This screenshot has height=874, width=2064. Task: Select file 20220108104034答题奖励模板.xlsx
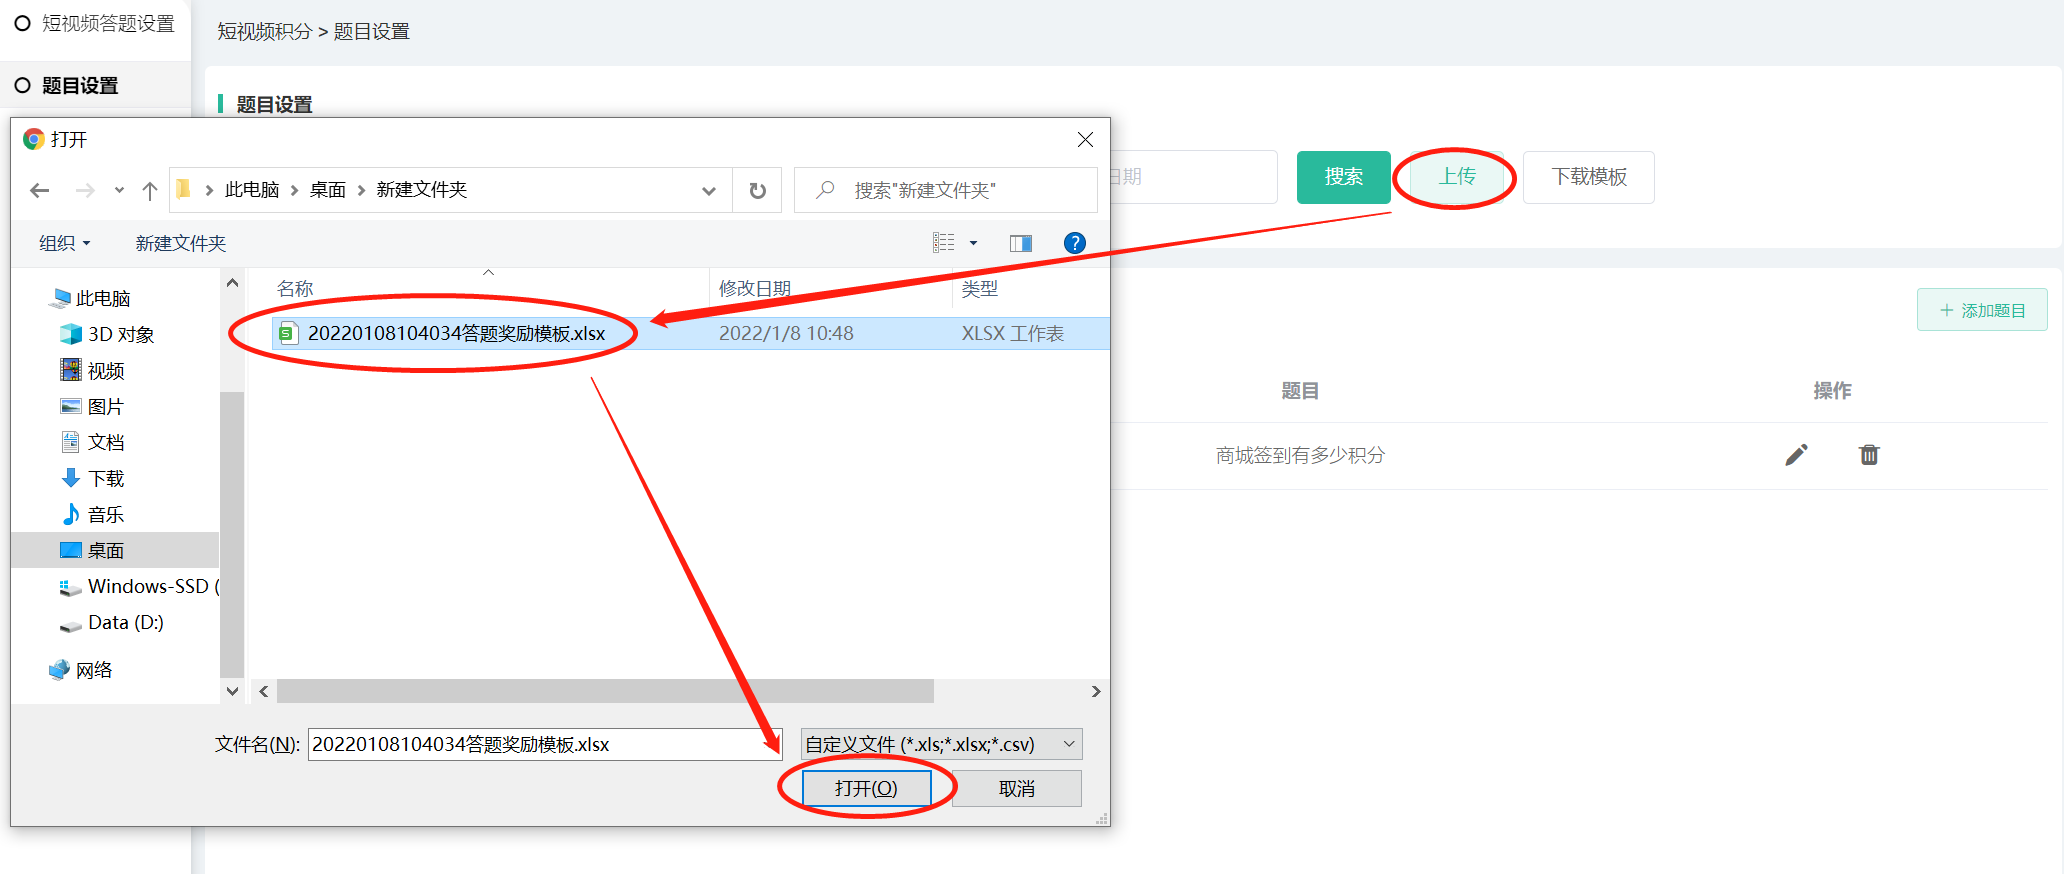coord(456,333)
